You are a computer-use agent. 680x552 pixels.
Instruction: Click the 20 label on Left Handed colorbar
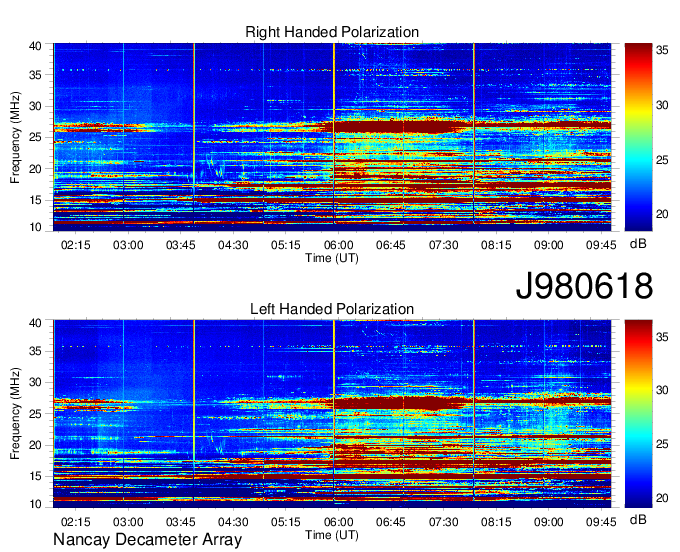662,498
